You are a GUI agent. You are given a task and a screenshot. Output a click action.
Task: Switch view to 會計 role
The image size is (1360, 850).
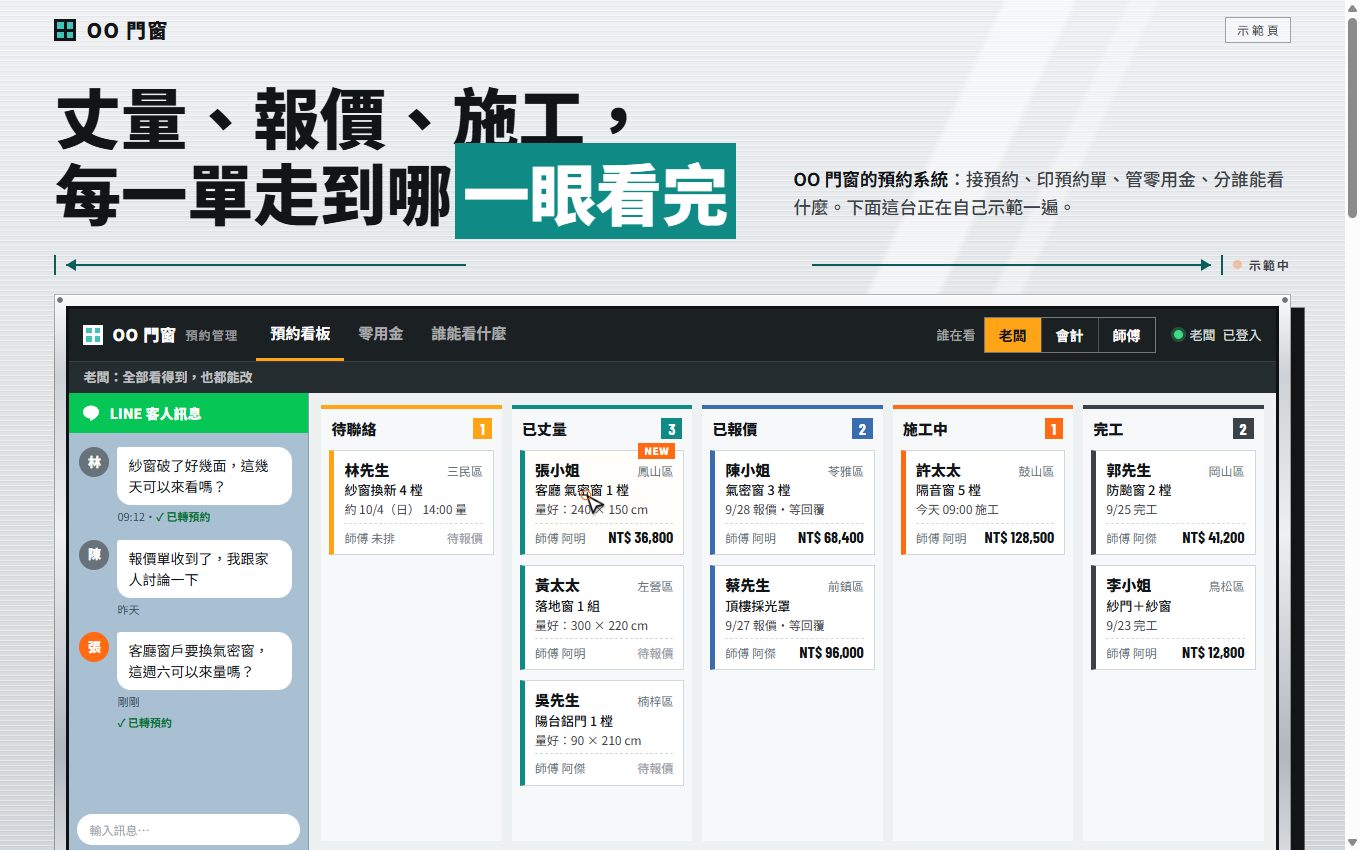tap(1070, 336)
